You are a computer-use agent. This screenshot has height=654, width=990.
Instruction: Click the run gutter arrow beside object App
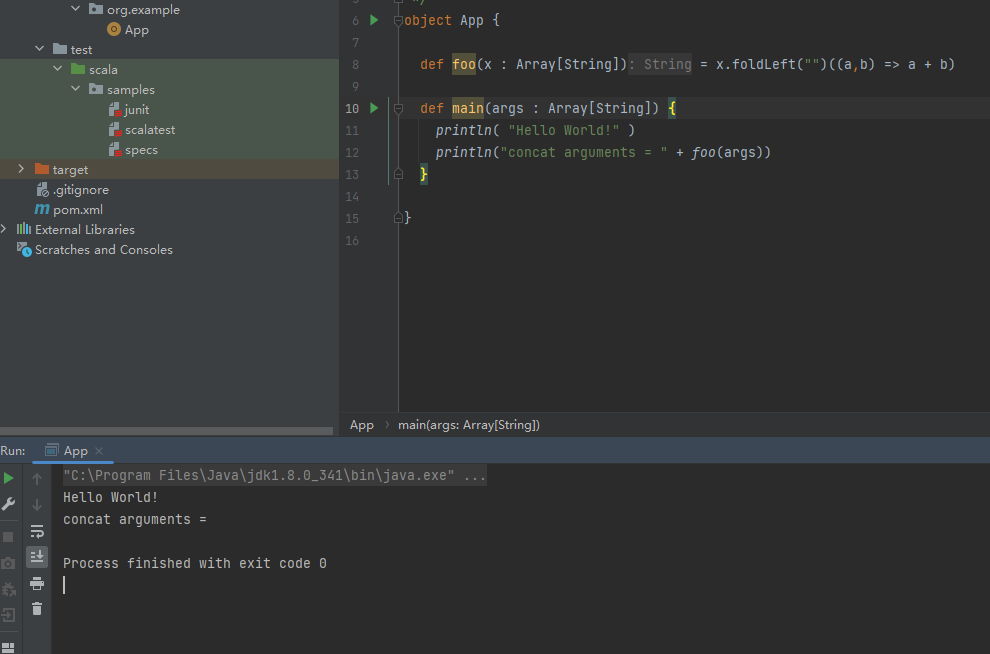(374, 20)
